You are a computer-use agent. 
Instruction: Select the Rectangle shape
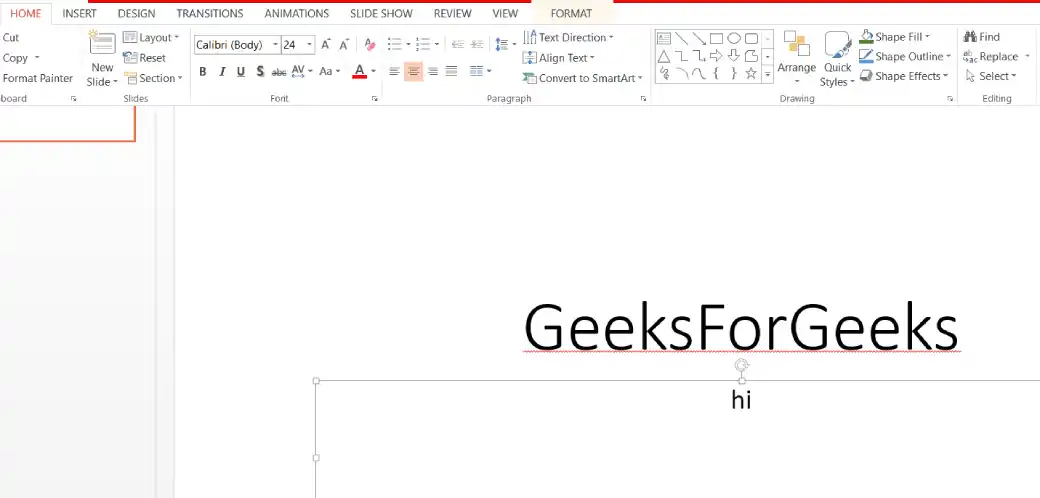click(x=716, y=38)
